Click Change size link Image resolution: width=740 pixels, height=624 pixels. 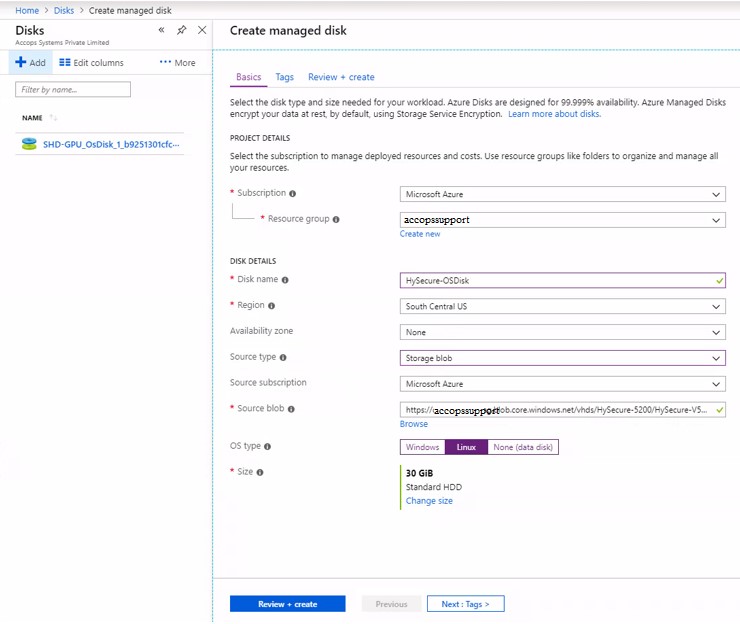click(429, 501)
